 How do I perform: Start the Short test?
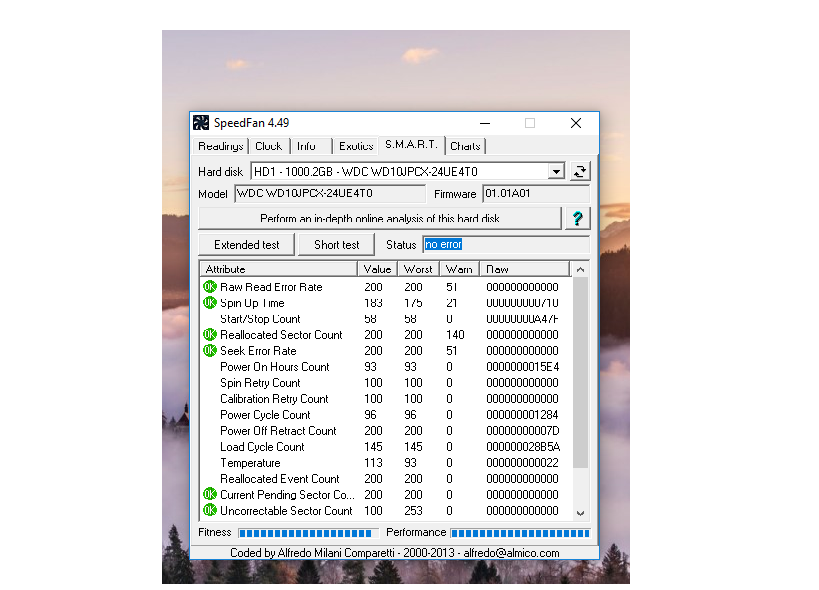[x=336, y=245]
